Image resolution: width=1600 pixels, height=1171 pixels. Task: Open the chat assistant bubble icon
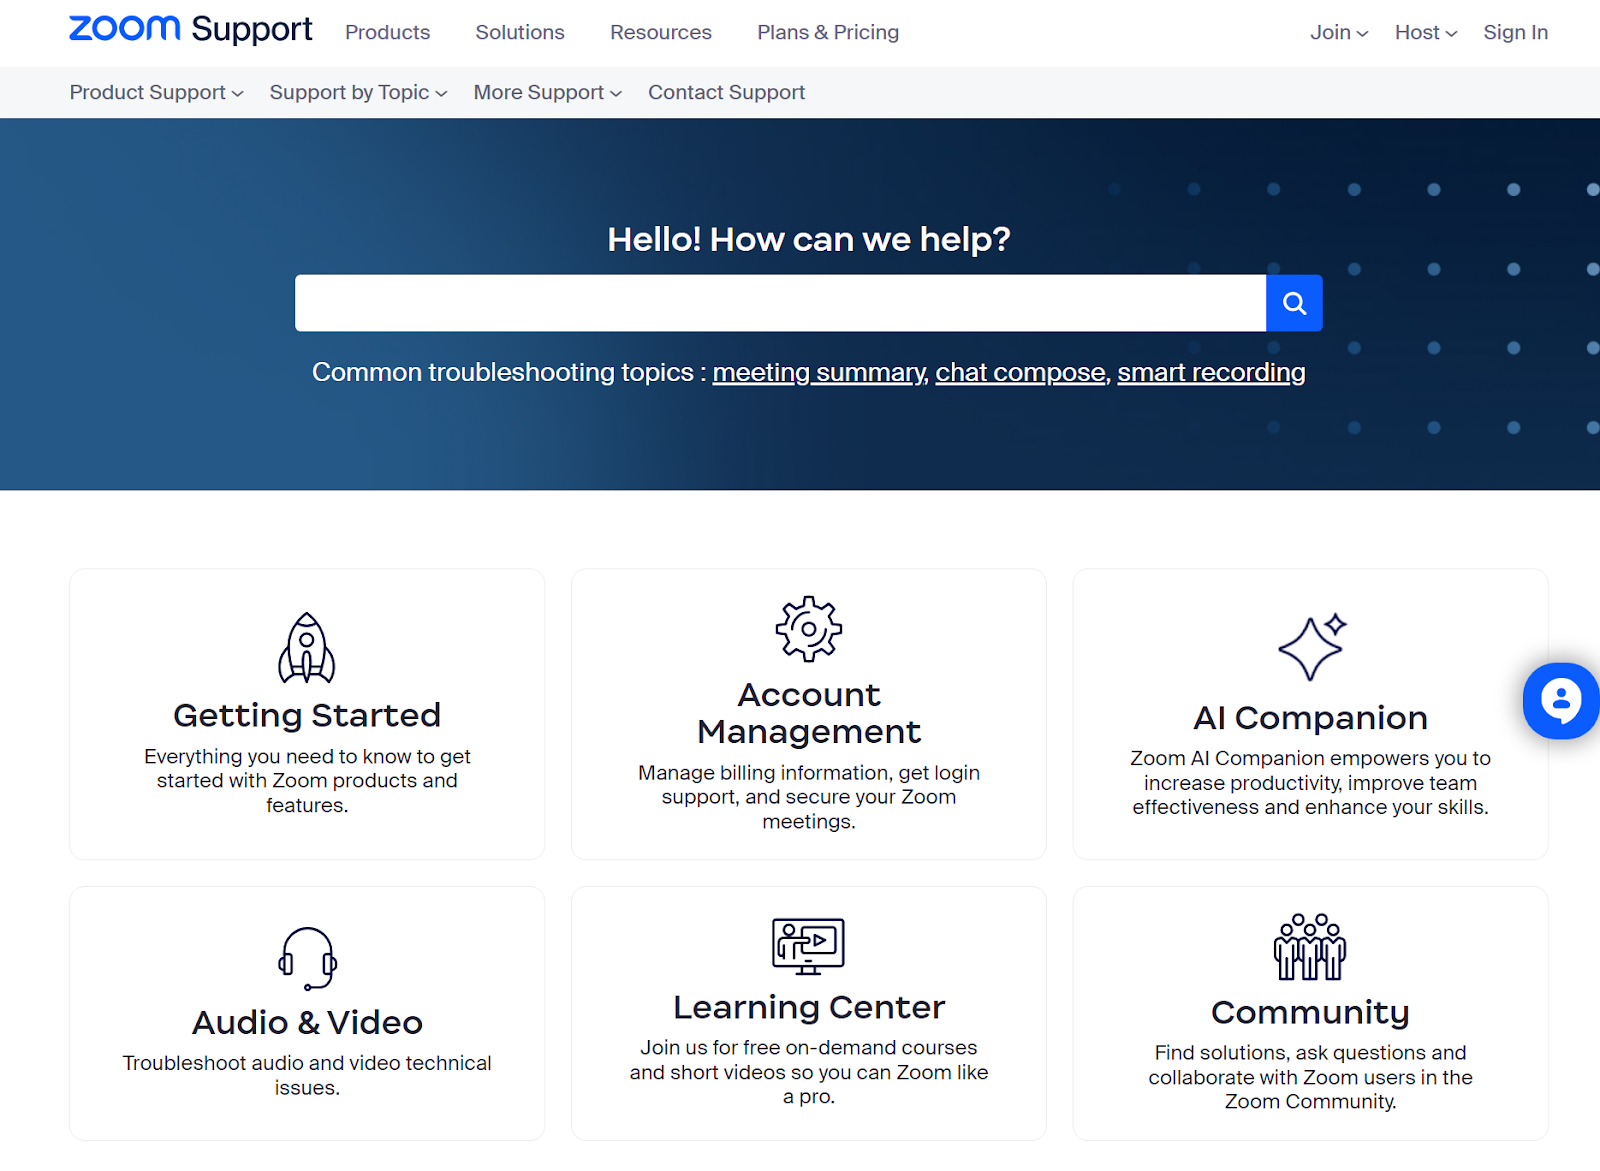[1560, 701]
